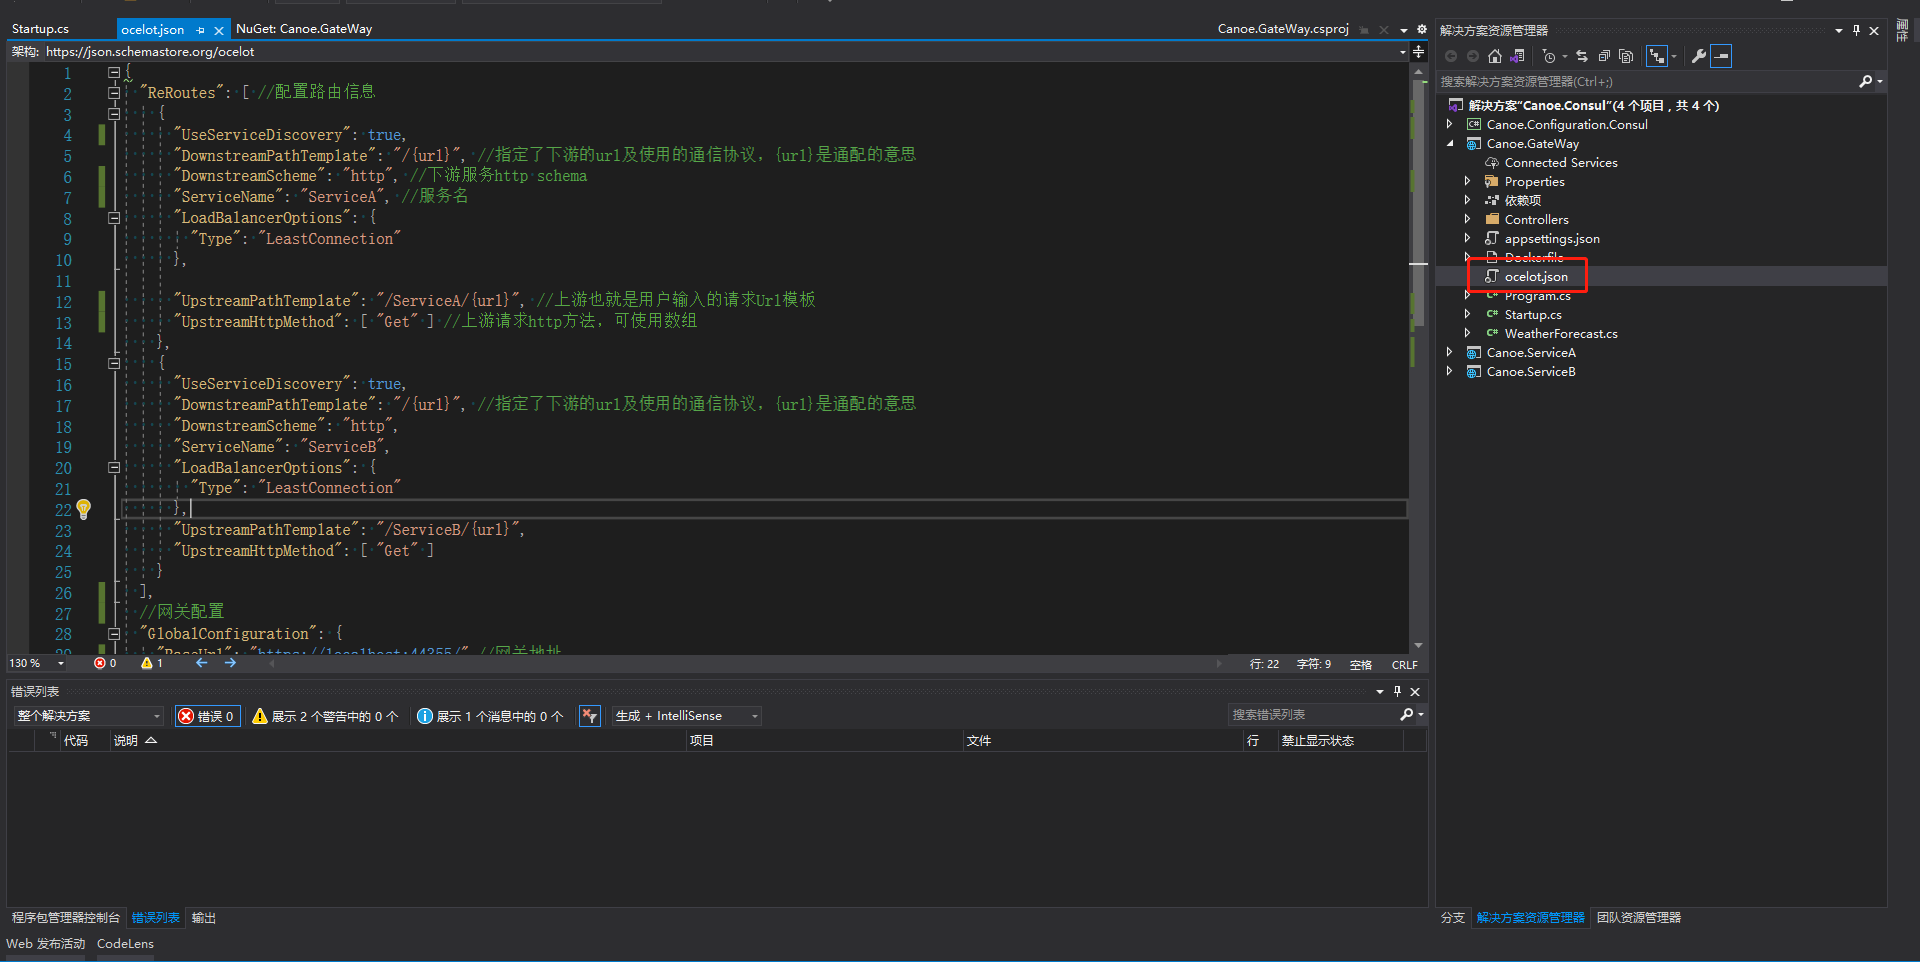Expand the appsettings.json node
1920x962 pixels.
point(1468,238)
